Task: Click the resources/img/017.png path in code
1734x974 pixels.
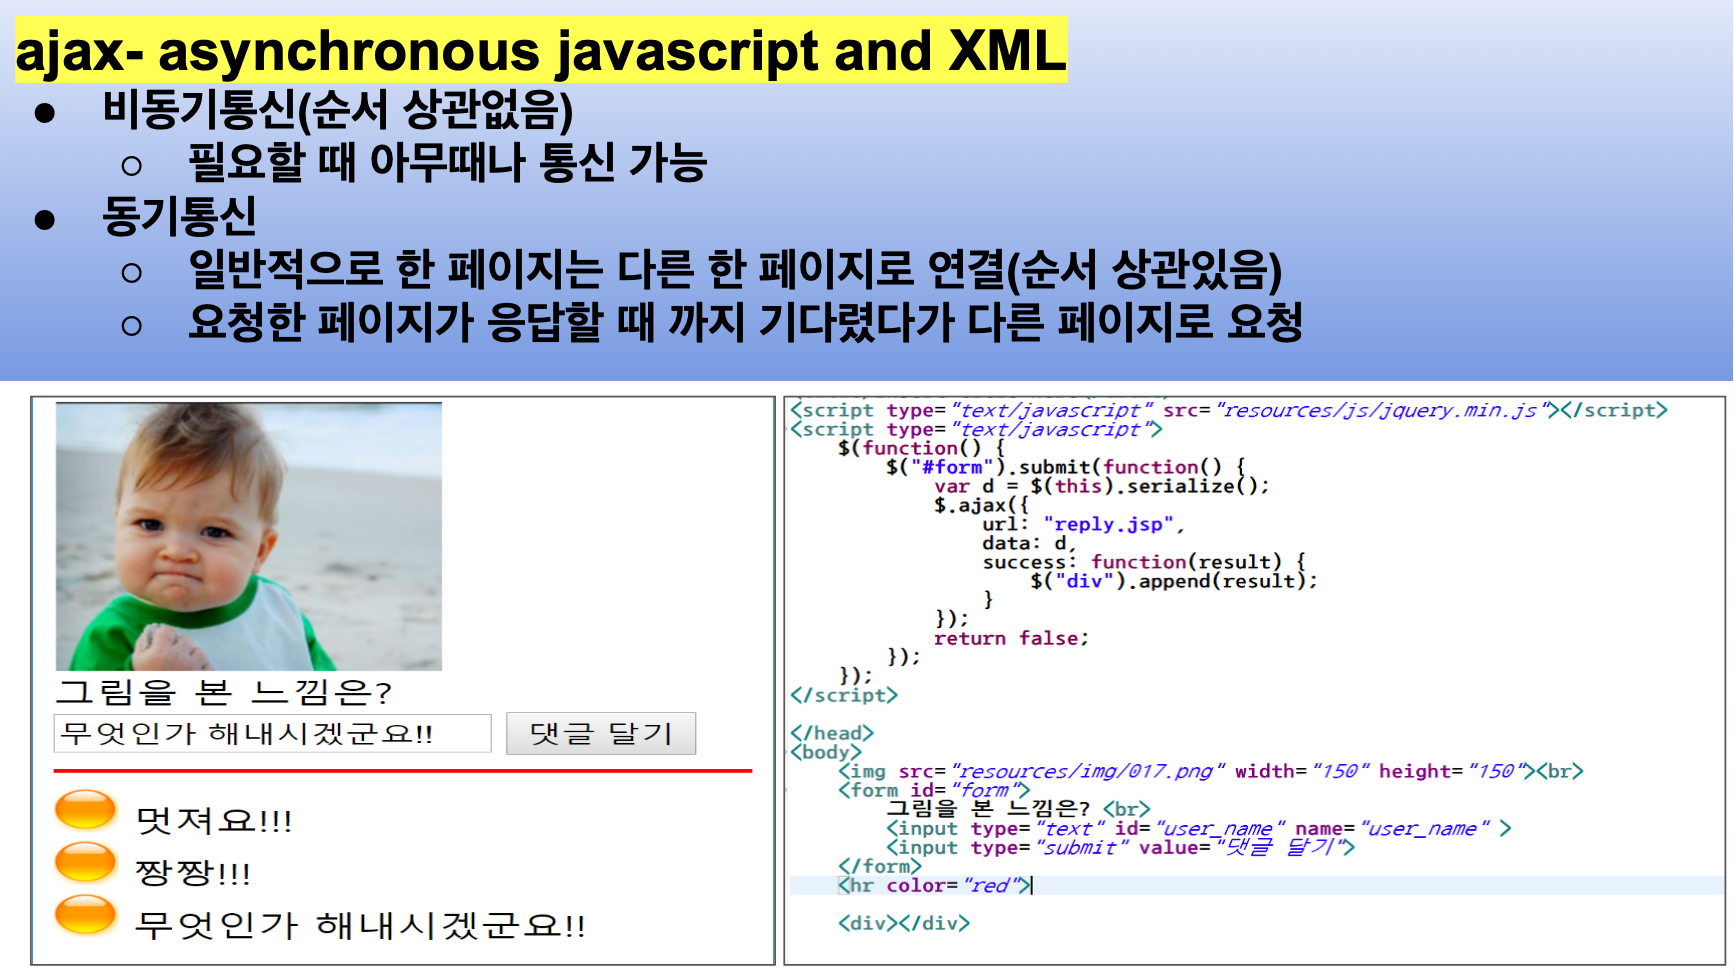Action: (1085, 771)
